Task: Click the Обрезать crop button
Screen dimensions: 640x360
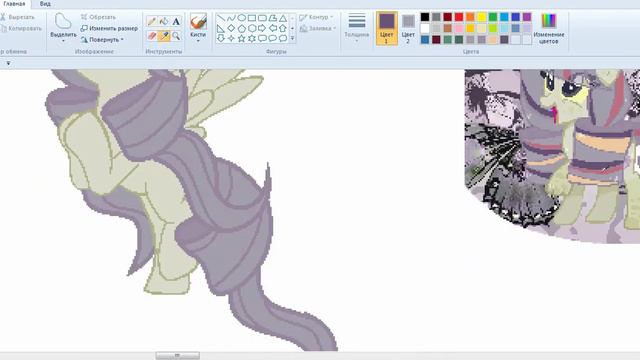Action: [98, 17]
